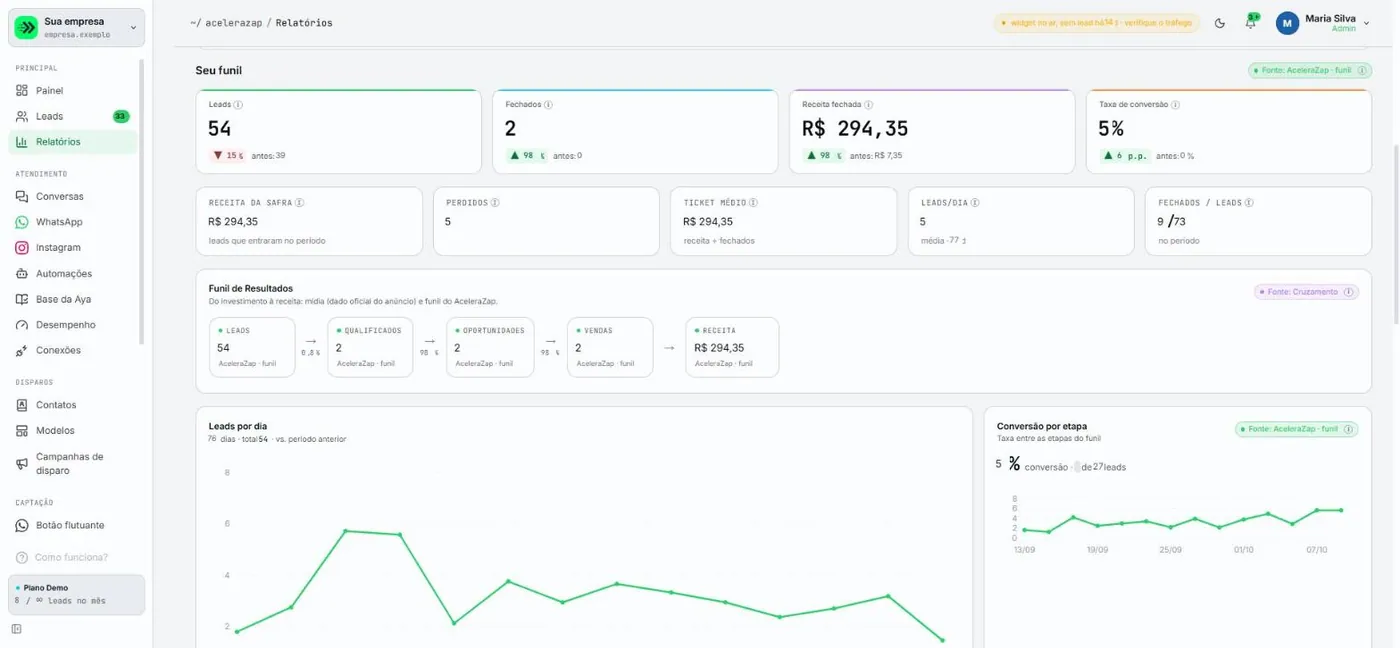Open Base da Aya
This screenshot has height=648, width=1400.
click(x=73, y=299)
